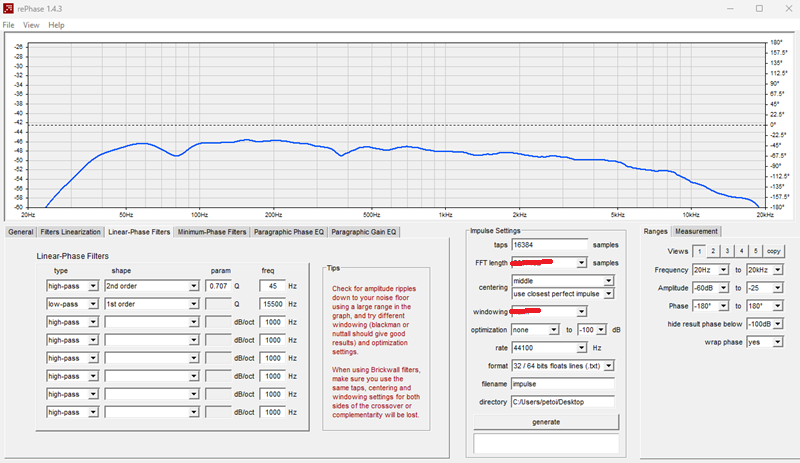
Task: Open the File menu
Action: 8,25
